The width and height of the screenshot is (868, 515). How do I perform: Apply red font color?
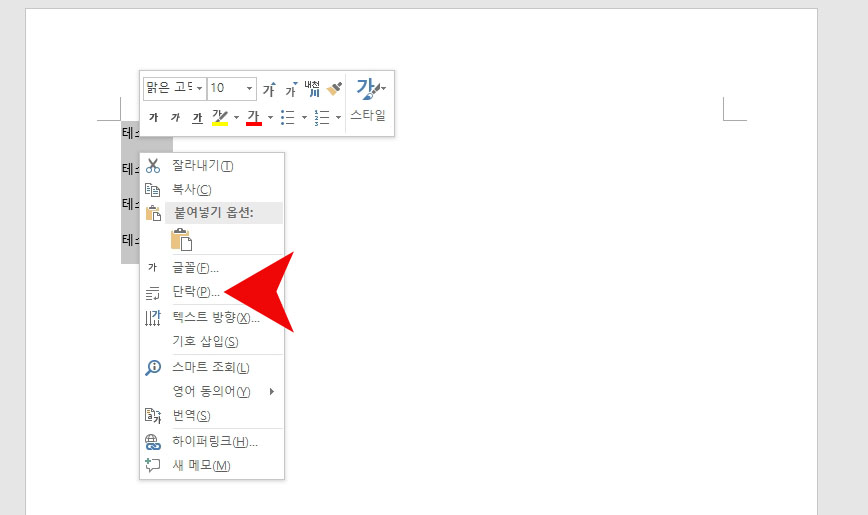254,117
